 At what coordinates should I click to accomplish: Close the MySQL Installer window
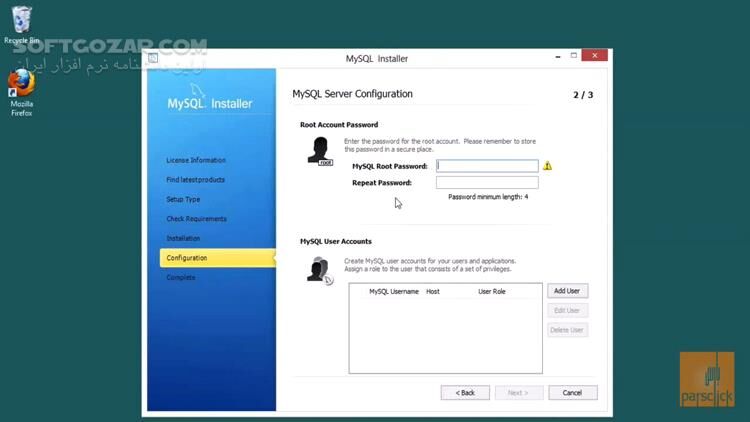point(595,58)
